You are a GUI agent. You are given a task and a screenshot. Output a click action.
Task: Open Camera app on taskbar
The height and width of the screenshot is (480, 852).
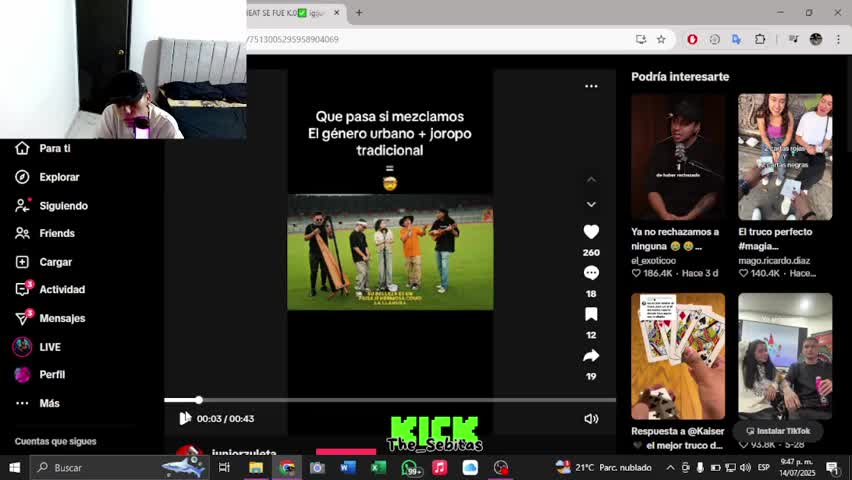pos(317,467)
